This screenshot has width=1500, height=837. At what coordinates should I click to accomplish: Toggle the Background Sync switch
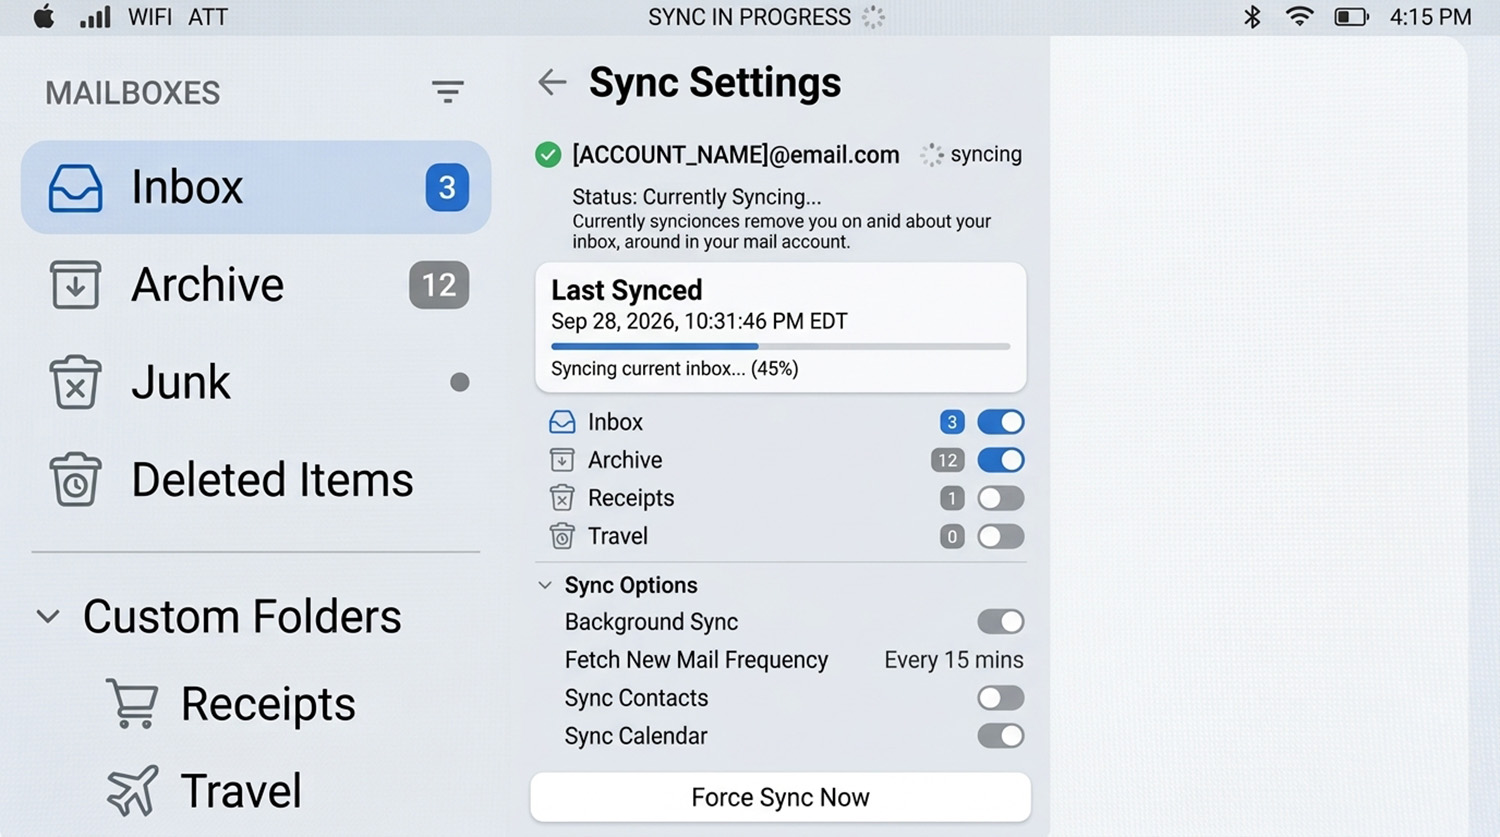(1001, 622)
